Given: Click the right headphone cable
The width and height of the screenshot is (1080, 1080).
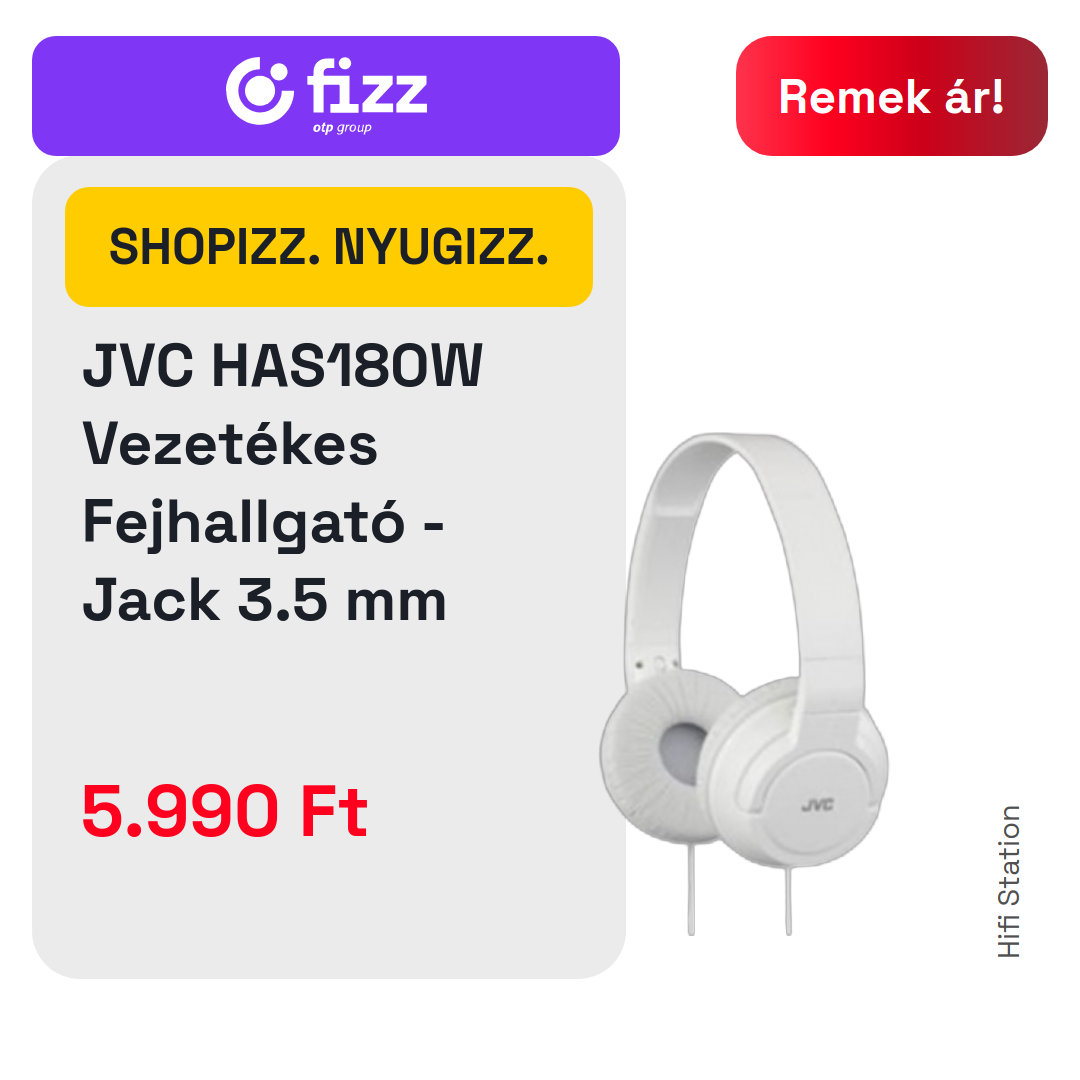Looking at the screenshot, I should (x=789, y=900).
